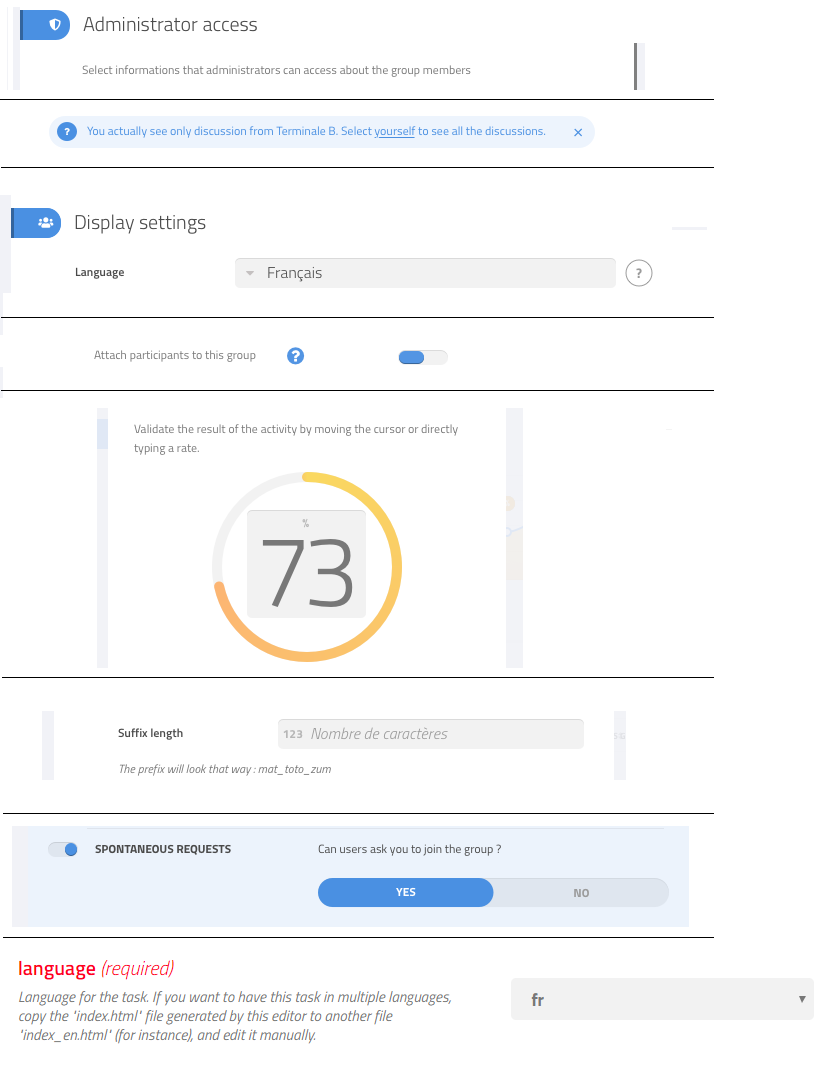This screenshot has width=825, height=1065.
Task: Open help for Attach participants to group
Action: [x=295, y=356]
